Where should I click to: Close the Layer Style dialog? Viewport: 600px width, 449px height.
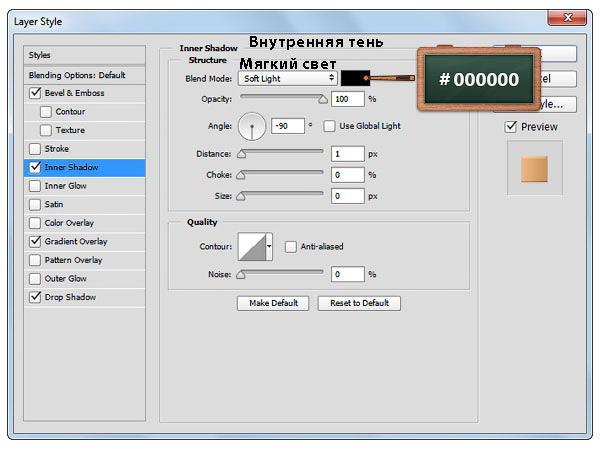point(567,18)
